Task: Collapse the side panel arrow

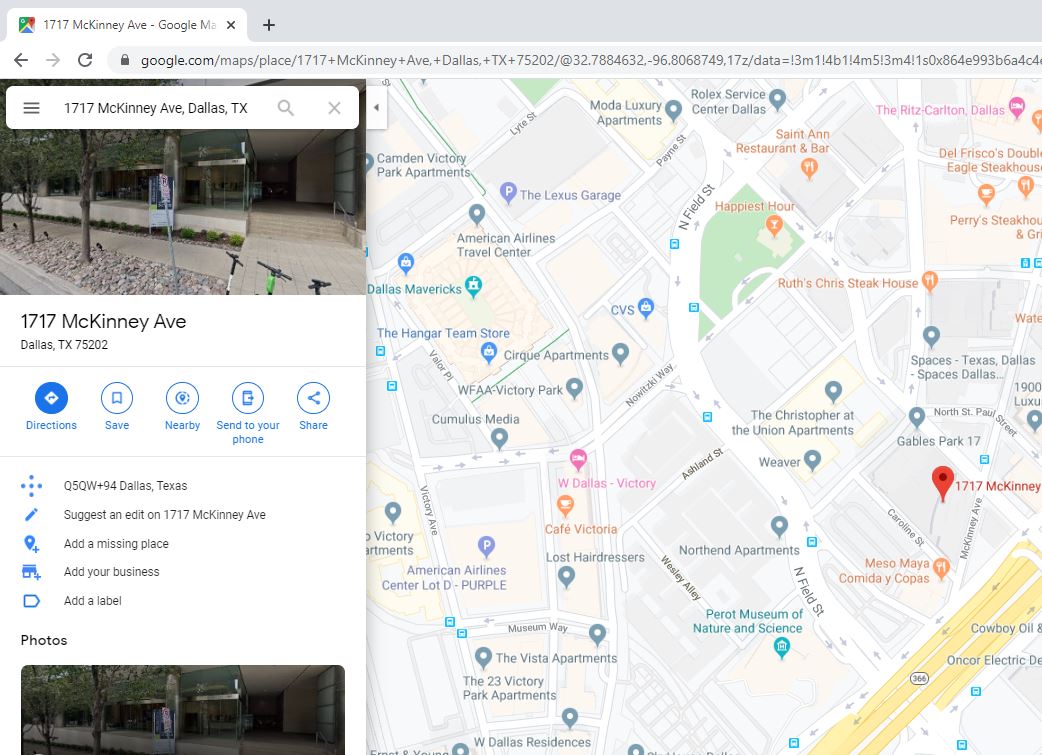Action: 377,107
